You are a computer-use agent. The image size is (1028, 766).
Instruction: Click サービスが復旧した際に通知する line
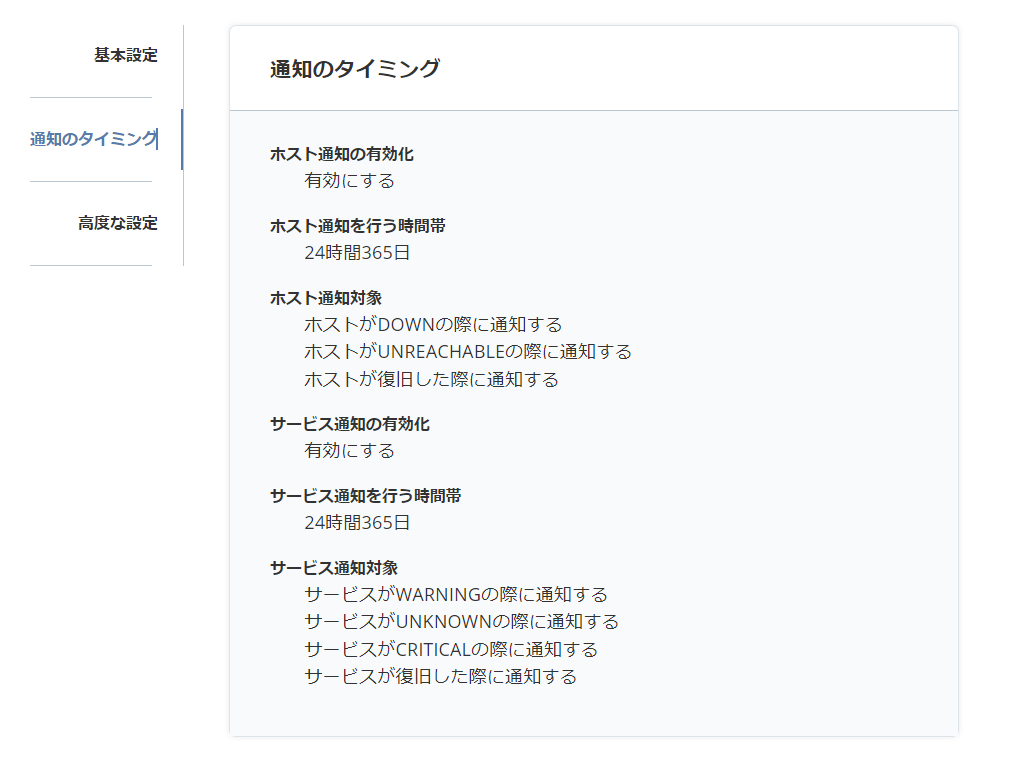440,676
